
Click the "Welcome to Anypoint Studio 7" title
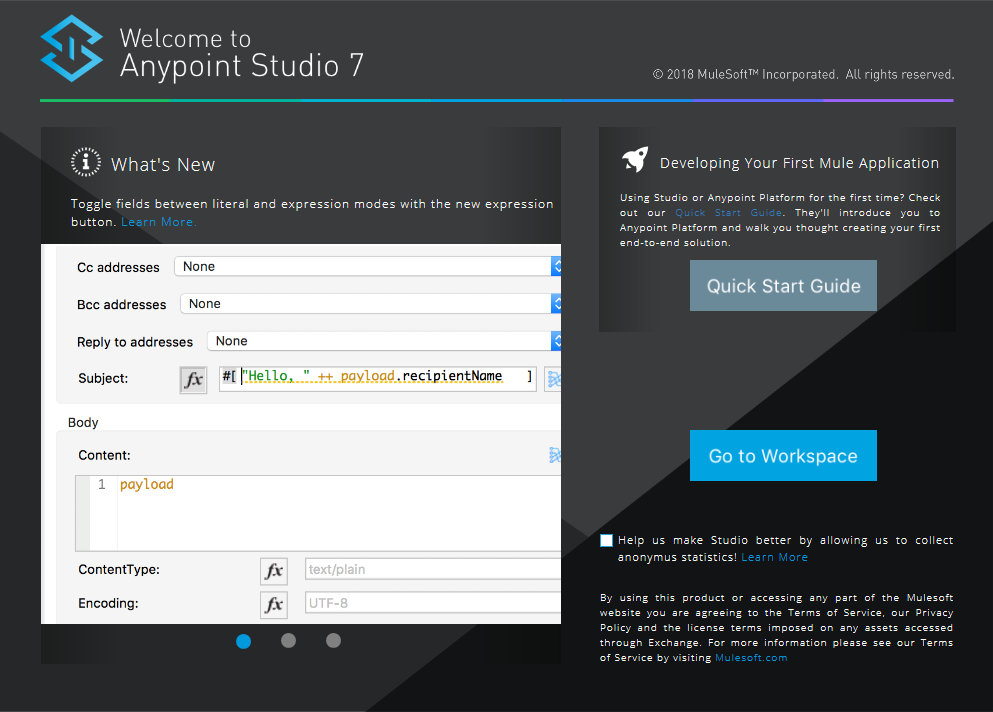(242, 54)
